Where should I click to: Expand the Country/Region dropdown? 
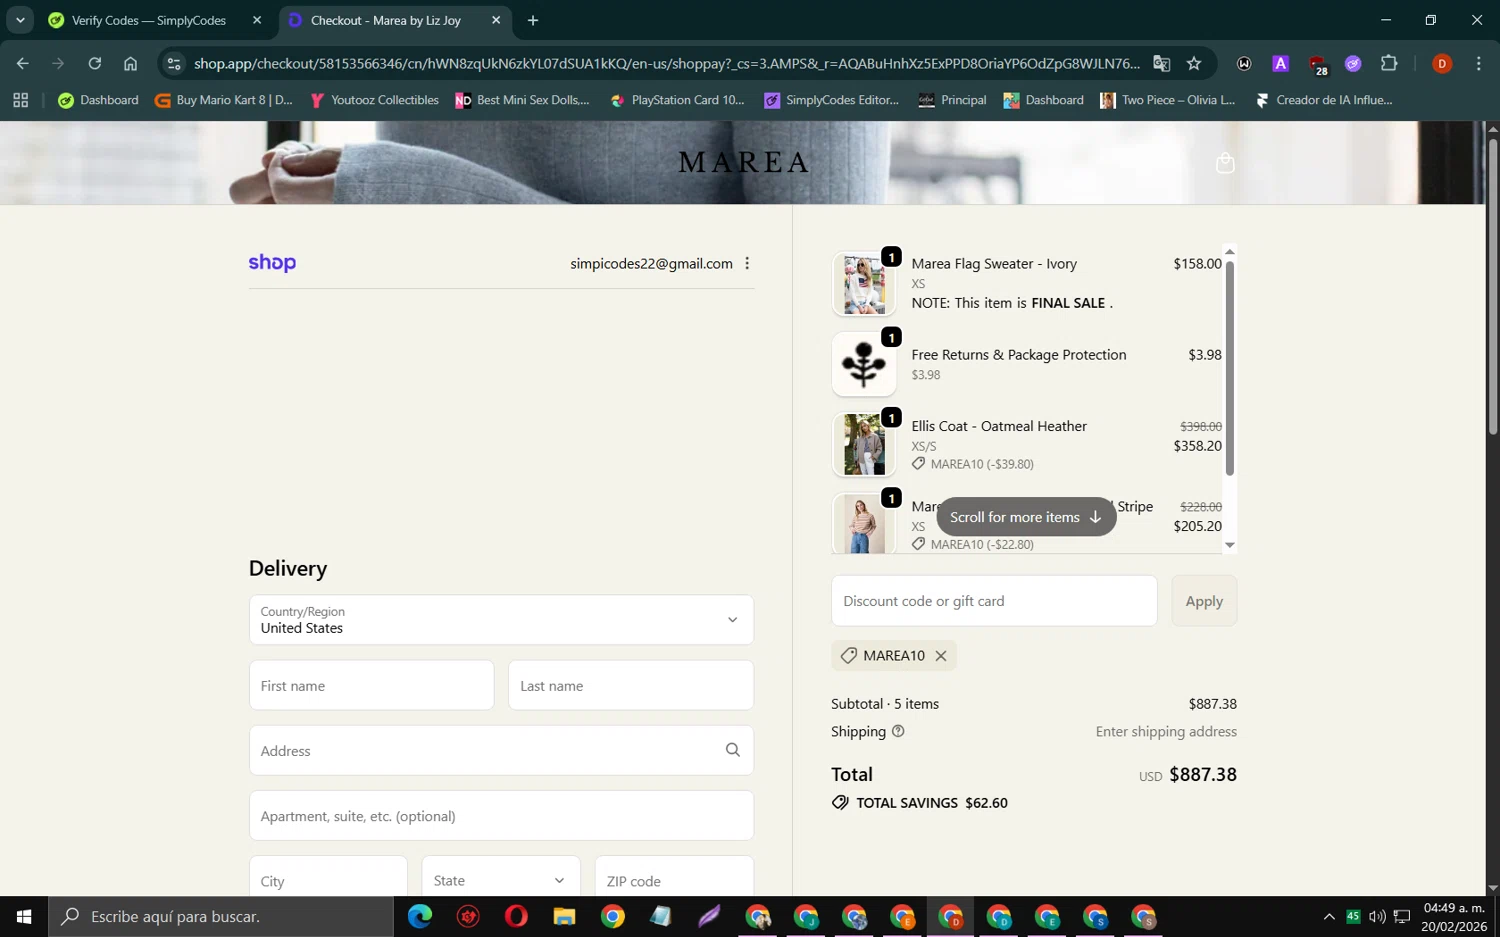(501, 620)
